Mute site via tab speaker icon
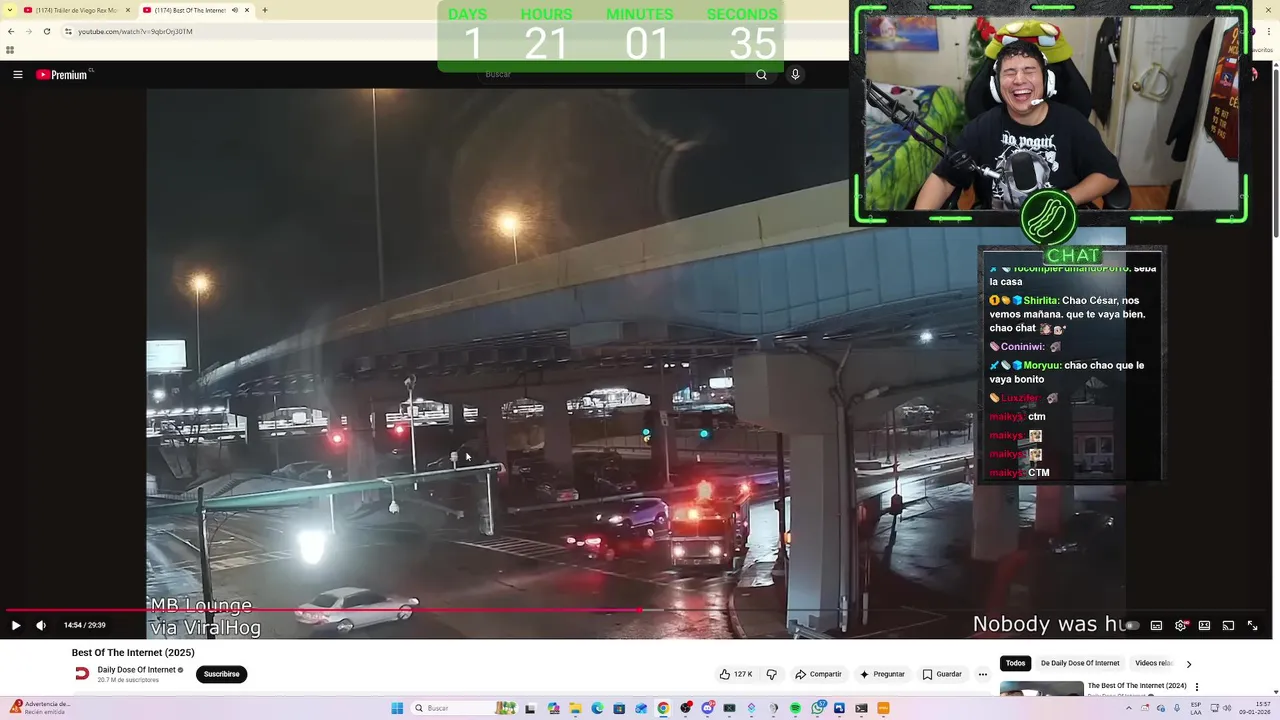This screenshot has width=1280, height=720. [235, 10]
